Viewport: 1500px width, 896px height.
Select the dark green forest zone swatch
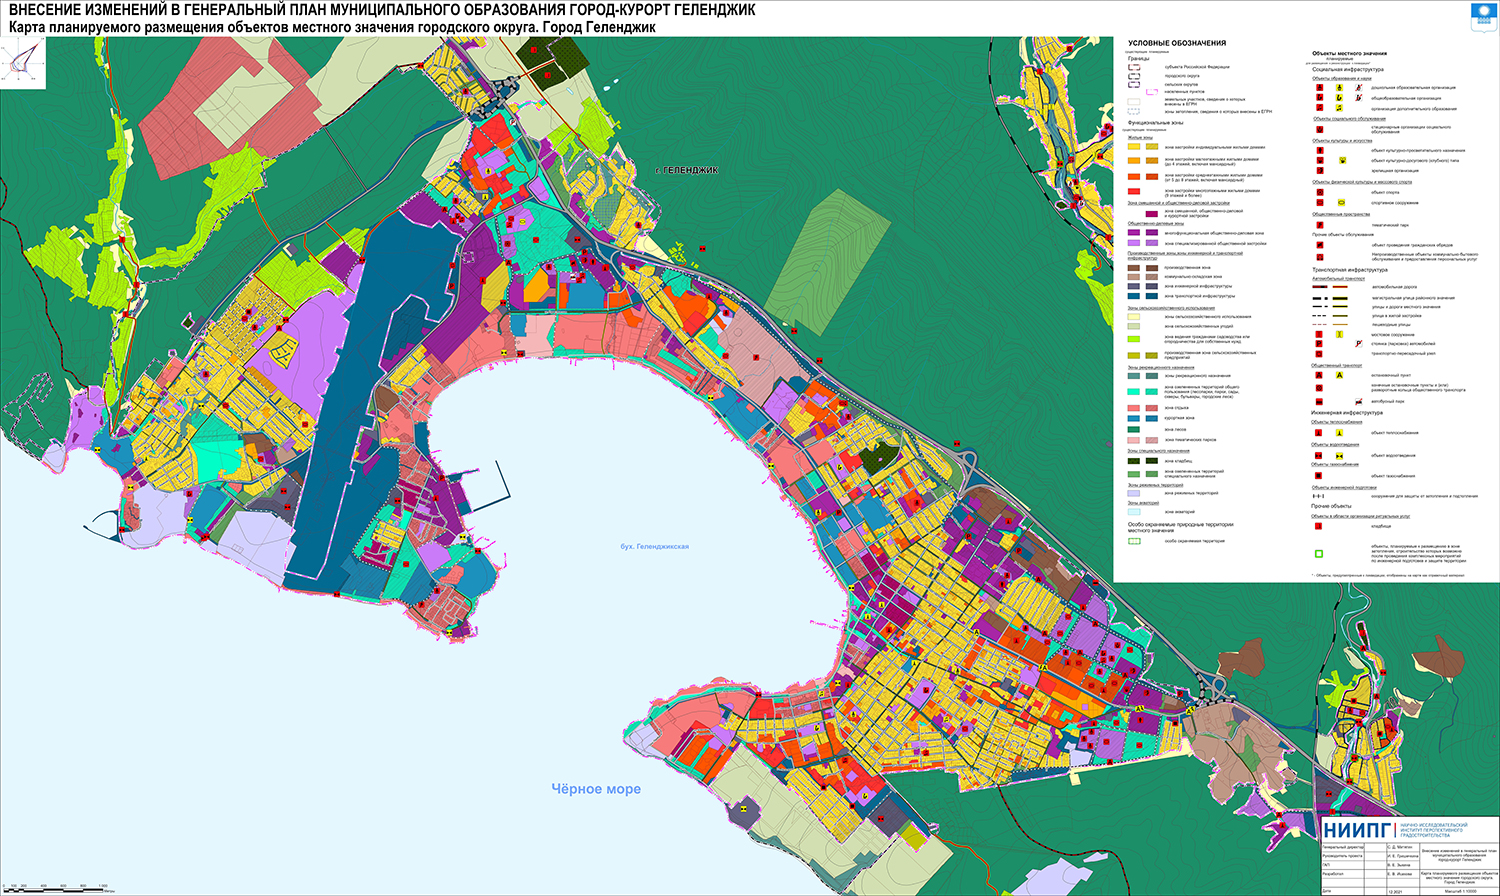coord(1135,429)
